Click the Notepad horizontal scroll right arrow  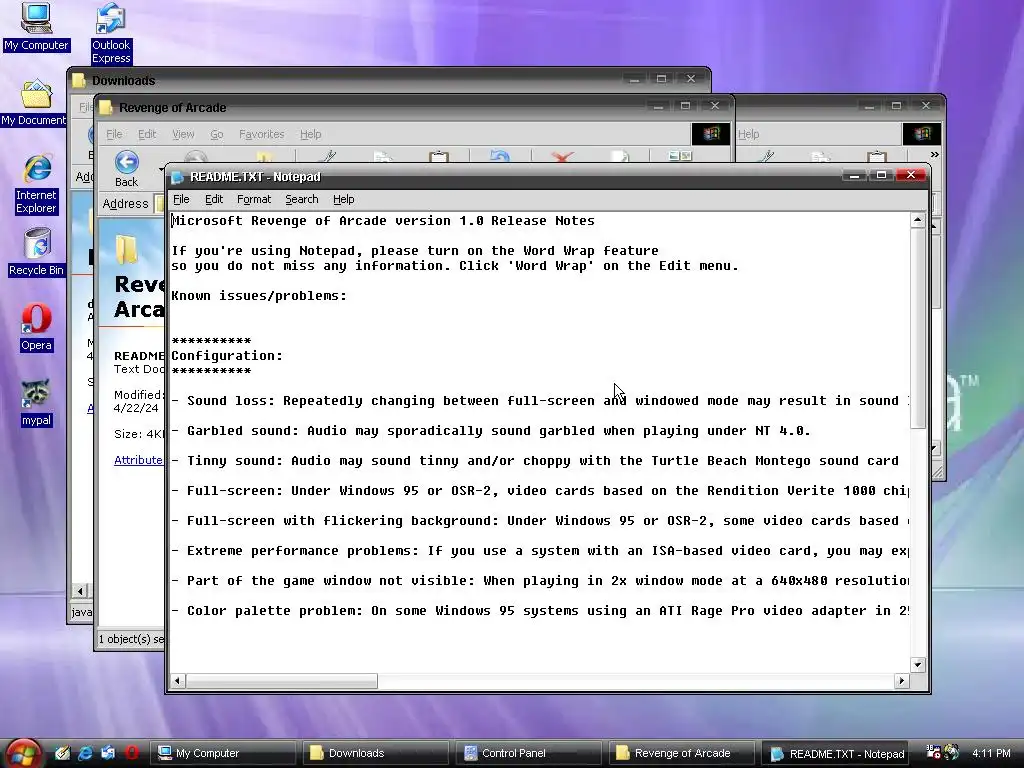[x=902, y=680]
